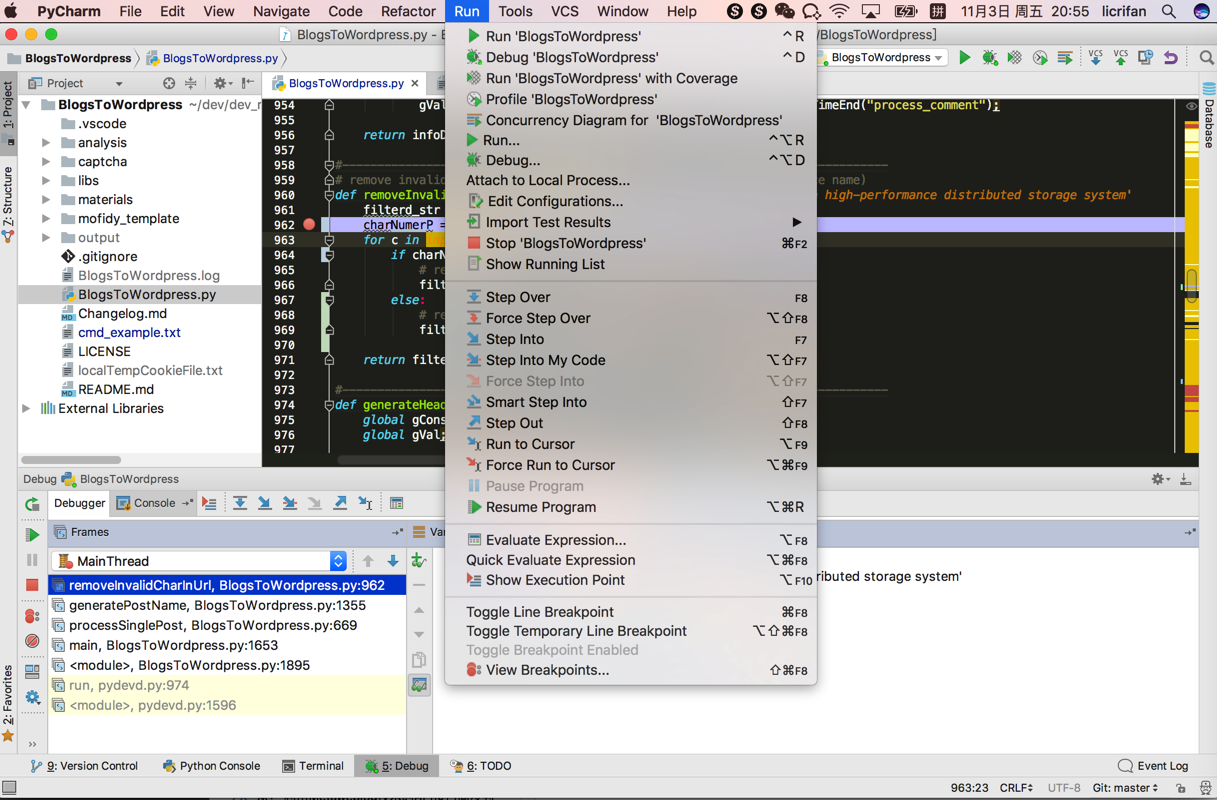Click Rerun BlogsToWordpress icon in Debug panel
The width and height of the screenshot is (1217, 801).
32,504
